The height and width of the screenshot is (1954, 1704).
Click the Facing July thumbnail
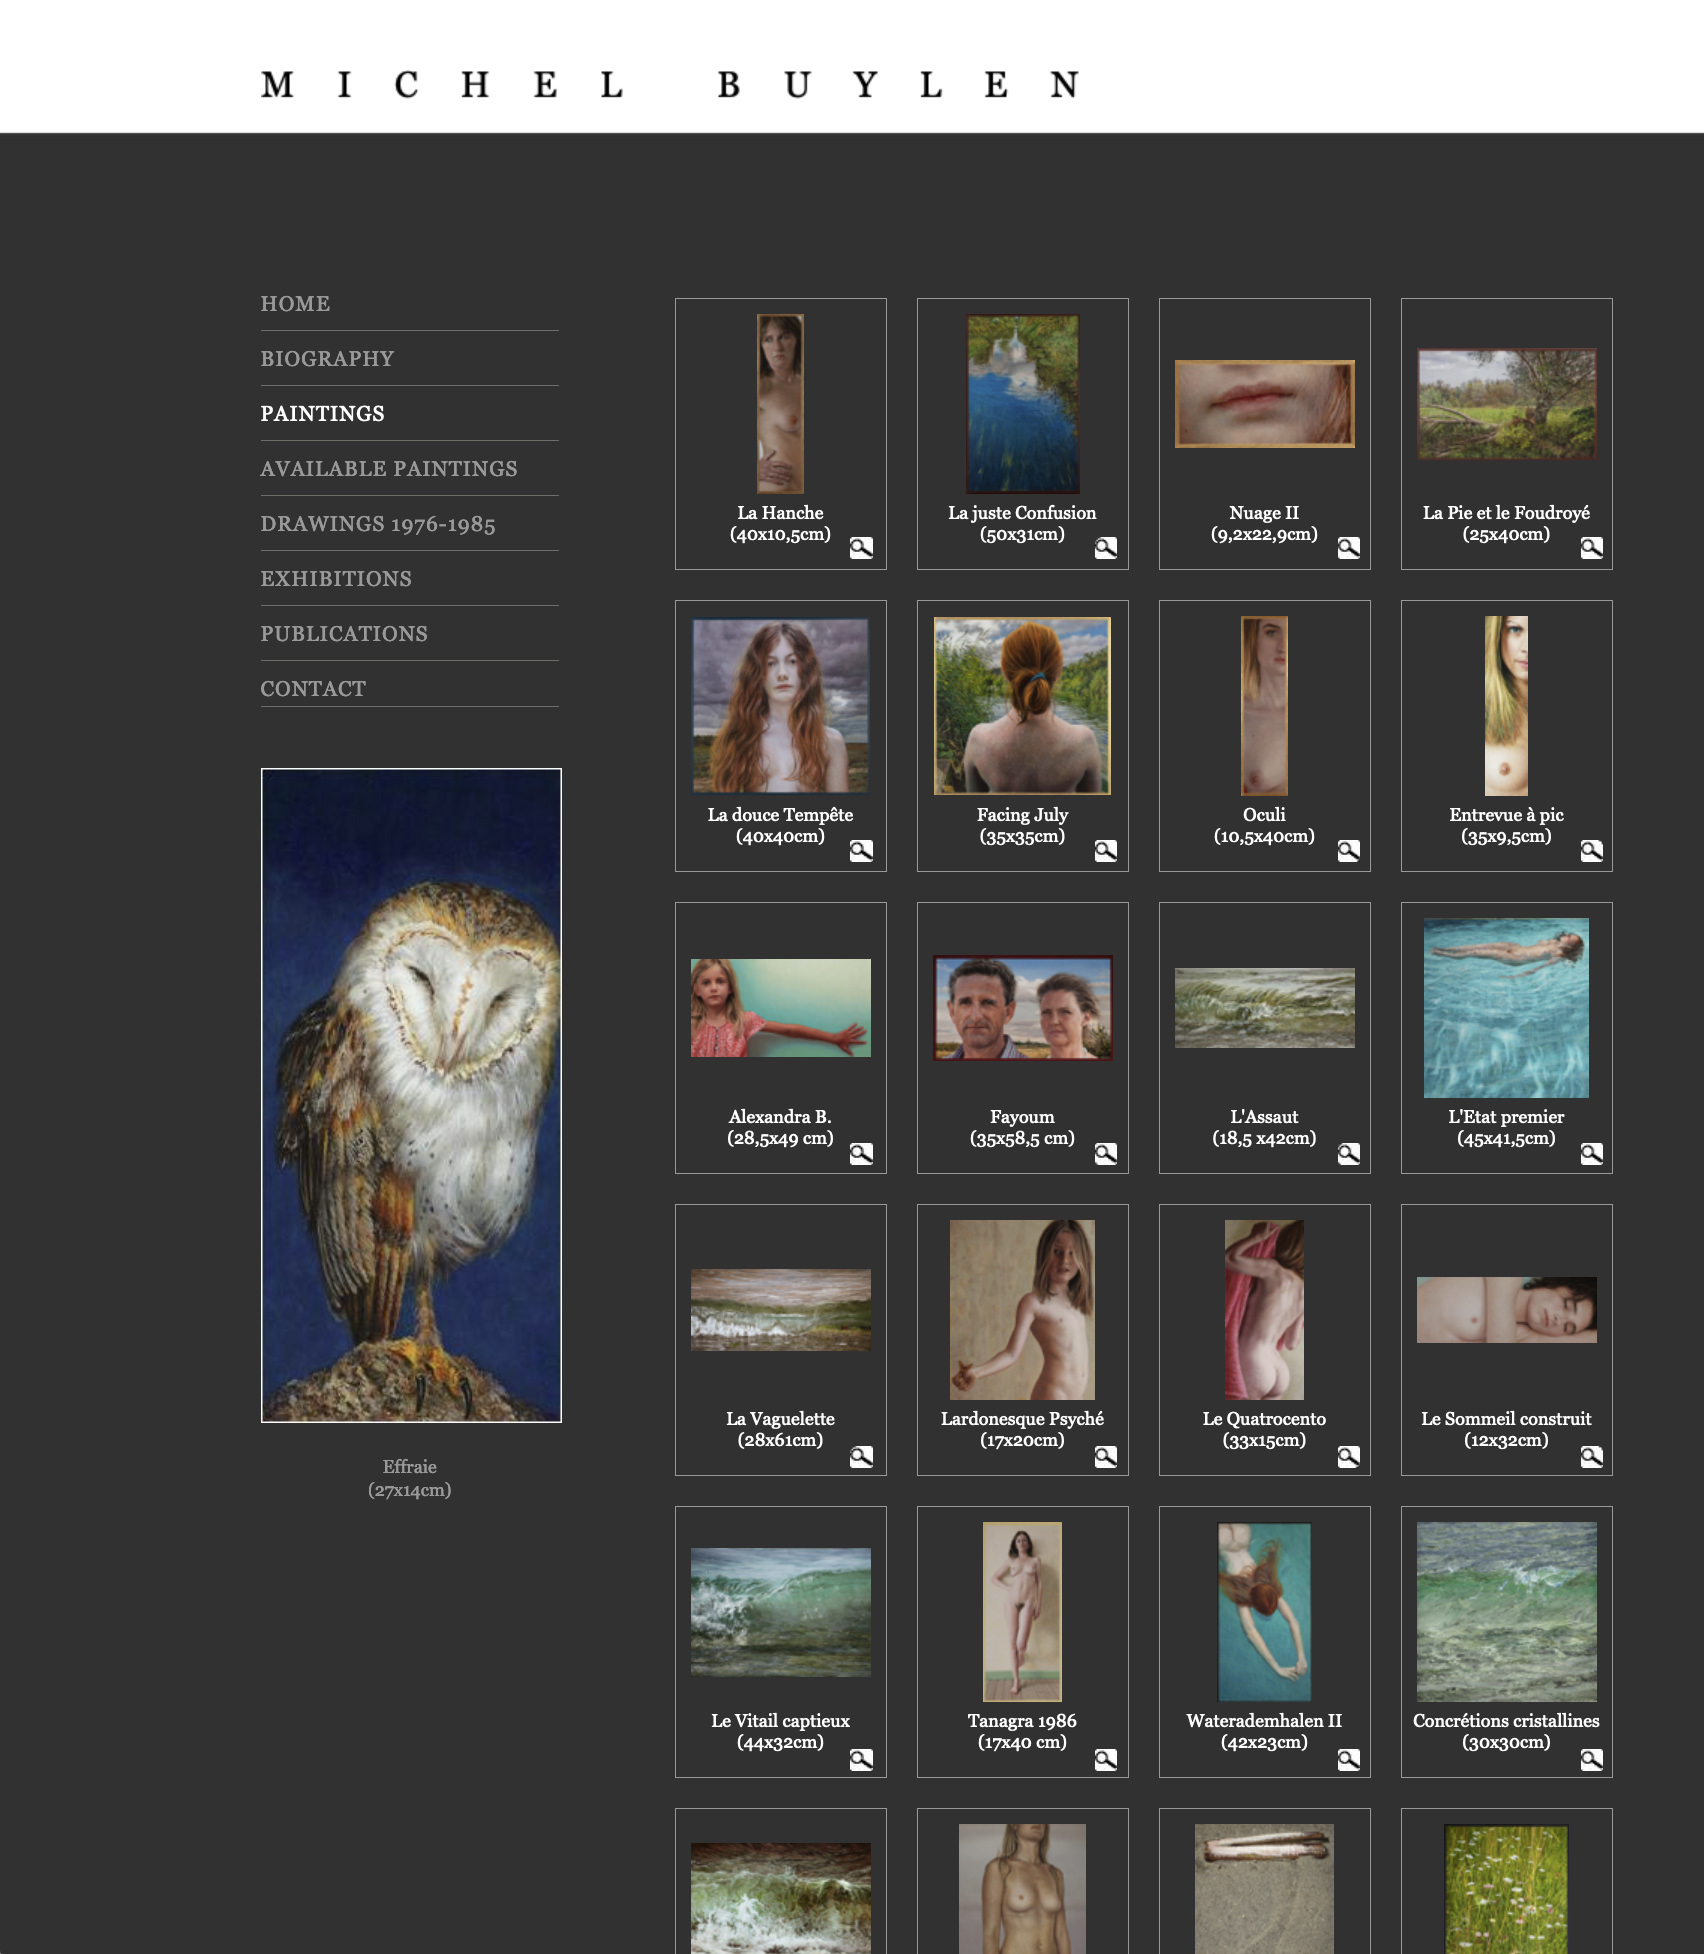pos(1023,706)
